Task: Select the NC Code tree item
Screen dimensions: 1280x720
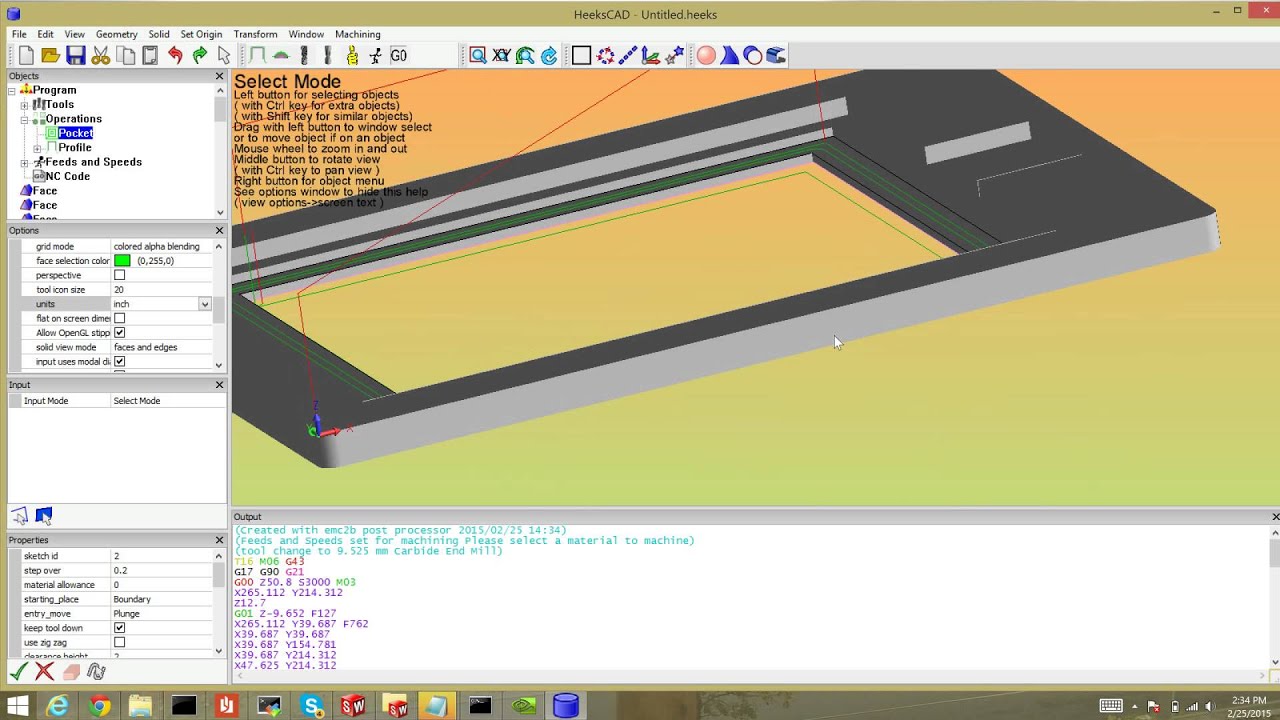Action: (x=67, y=176)
